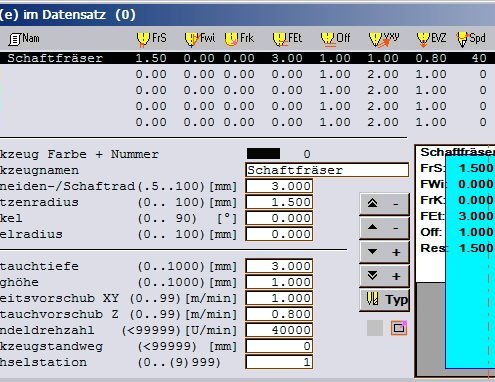The height and width of the screenshot is (382, 495).
Task: Click the Fwi column header icon
Action: click(x=191, y=39)
